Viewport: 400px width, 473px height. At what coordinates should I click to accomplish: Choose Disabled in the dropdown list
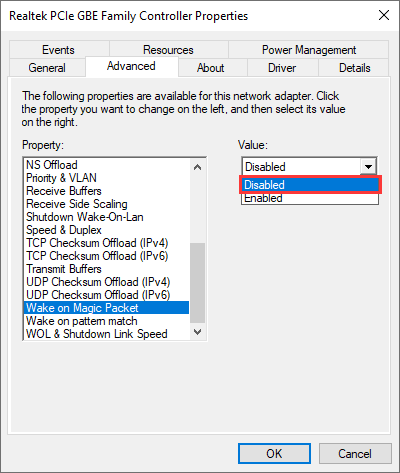tap(310, 185)
